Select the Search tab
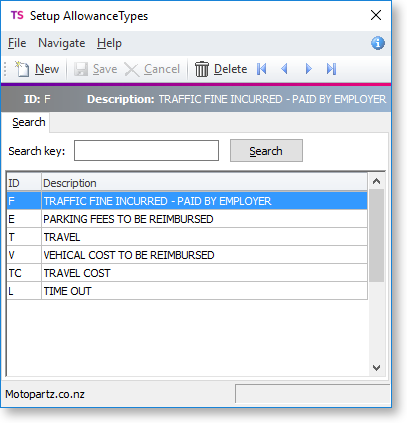This screenshot has height=423, width=407. pyautogui.click(x=29, y=122)
